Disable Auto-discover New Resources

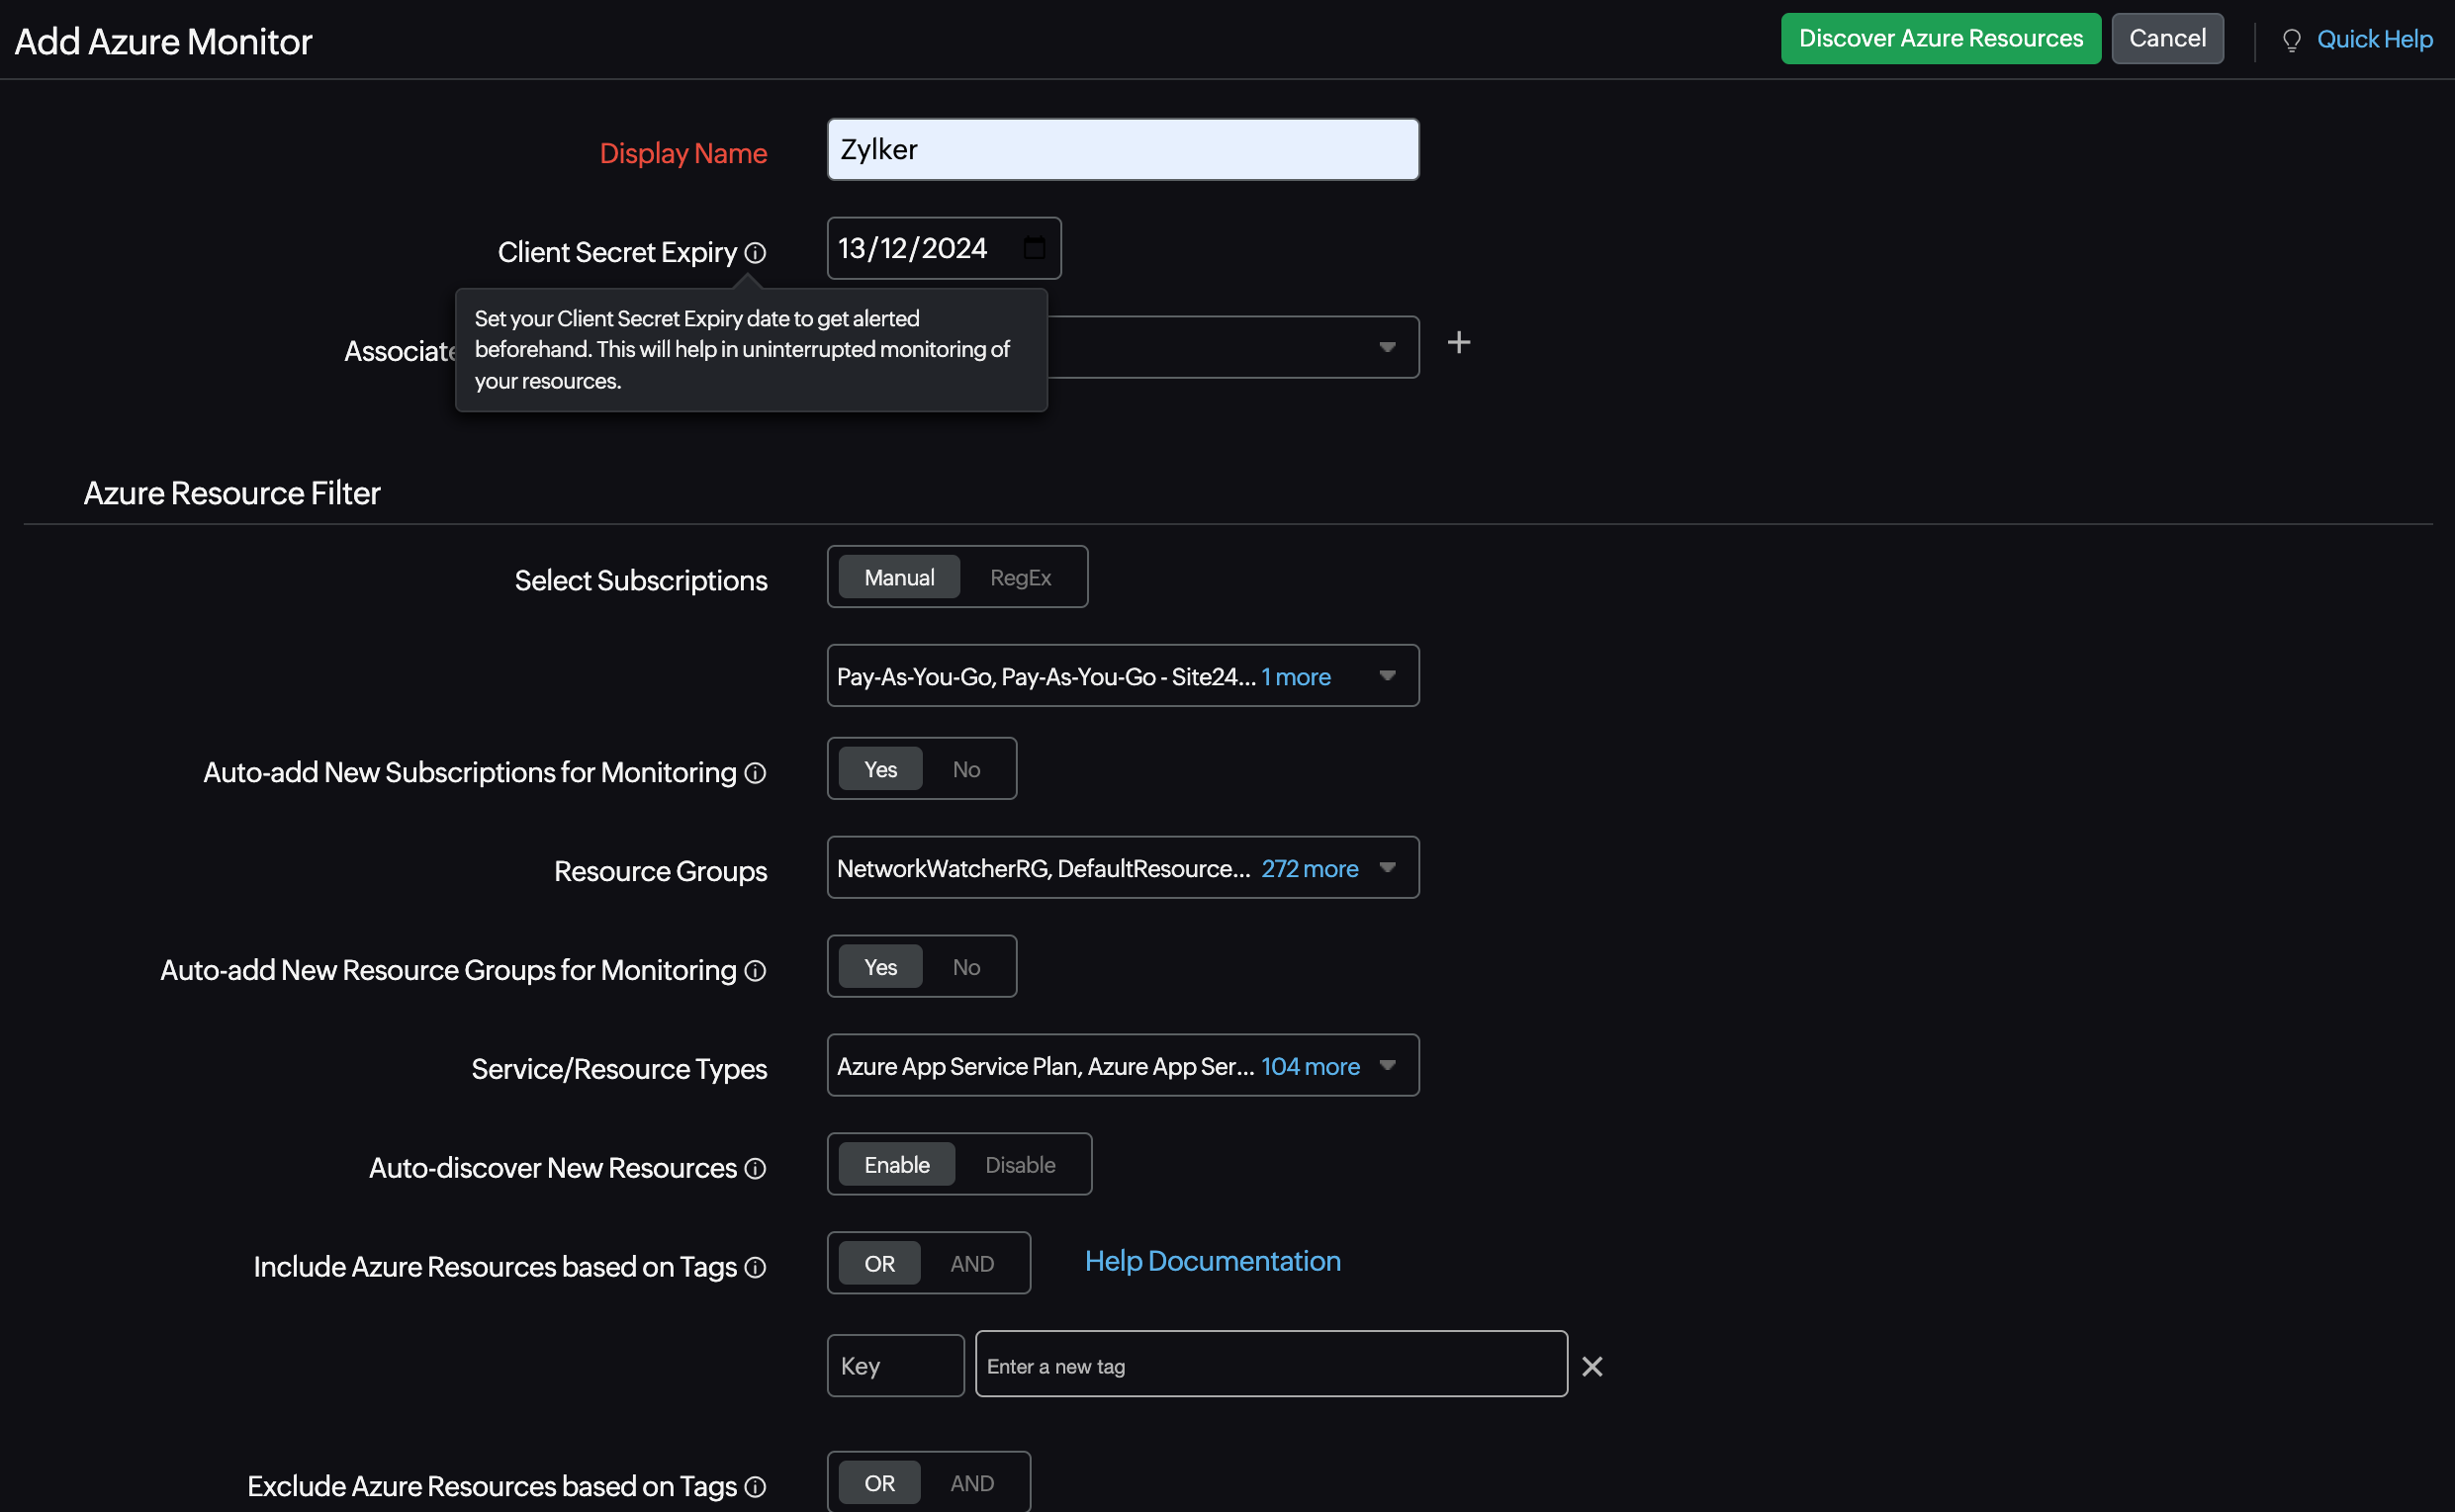pyautogui.click(x=1020, y=1165)
